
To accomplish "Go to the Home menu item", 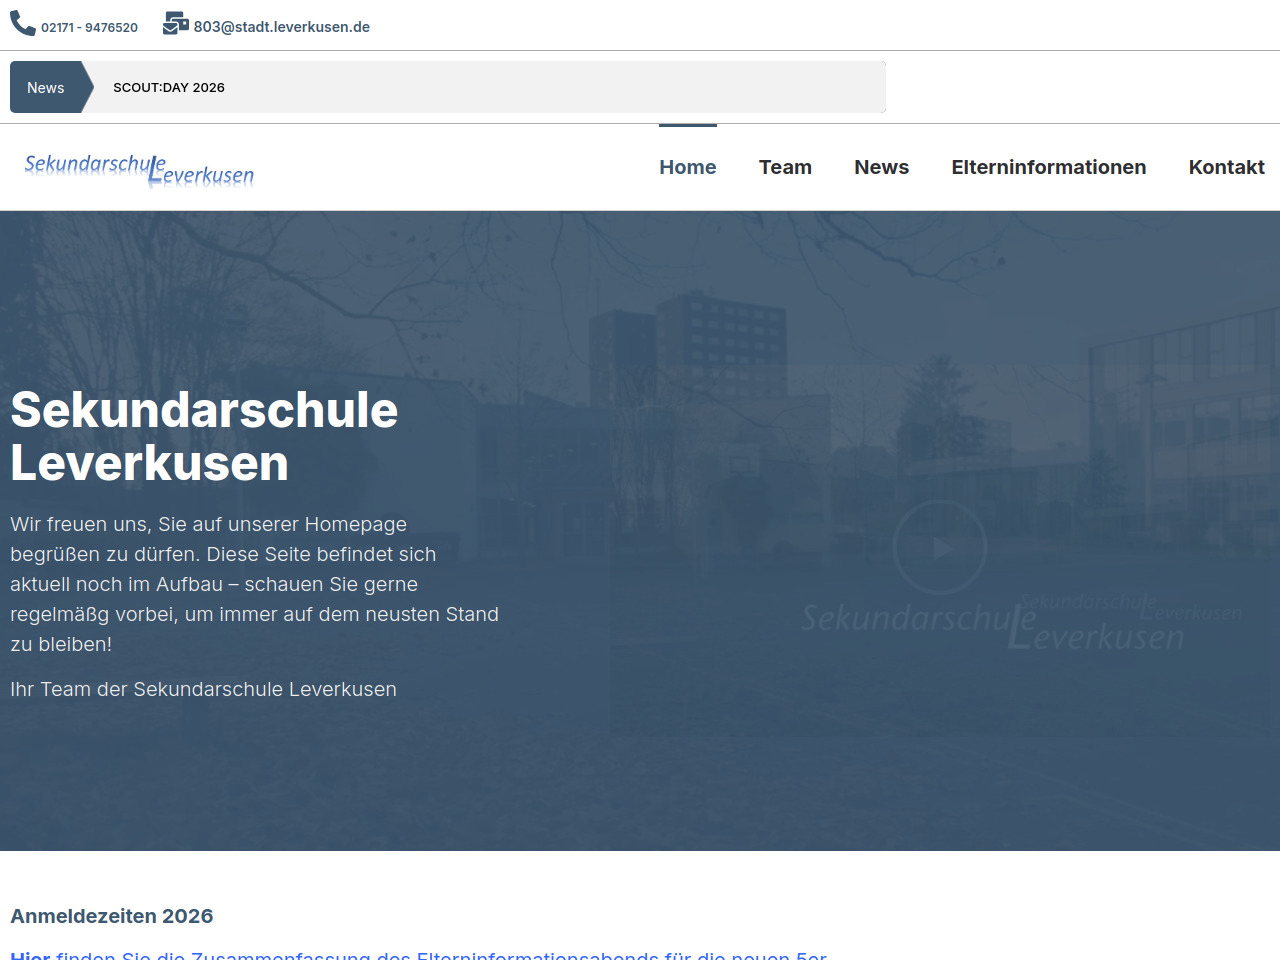I will 687,167.
